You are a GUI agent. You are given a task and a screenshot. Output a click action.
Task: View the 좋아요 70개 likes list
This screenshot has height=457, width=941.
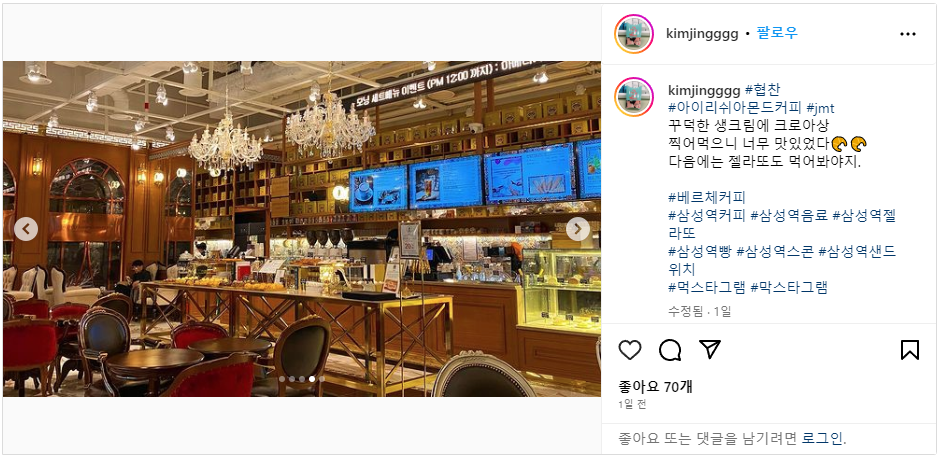(x=655, y=387)
